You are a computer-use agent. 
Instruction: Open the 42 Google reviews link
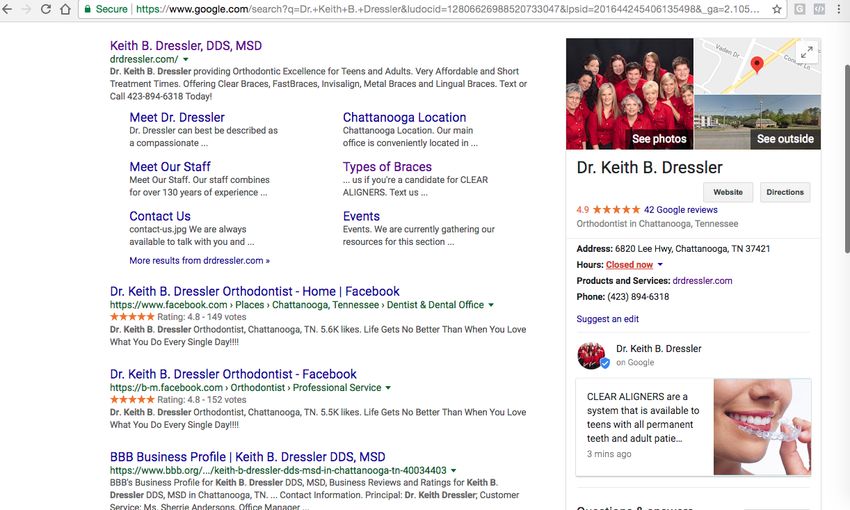click(680, 210)
